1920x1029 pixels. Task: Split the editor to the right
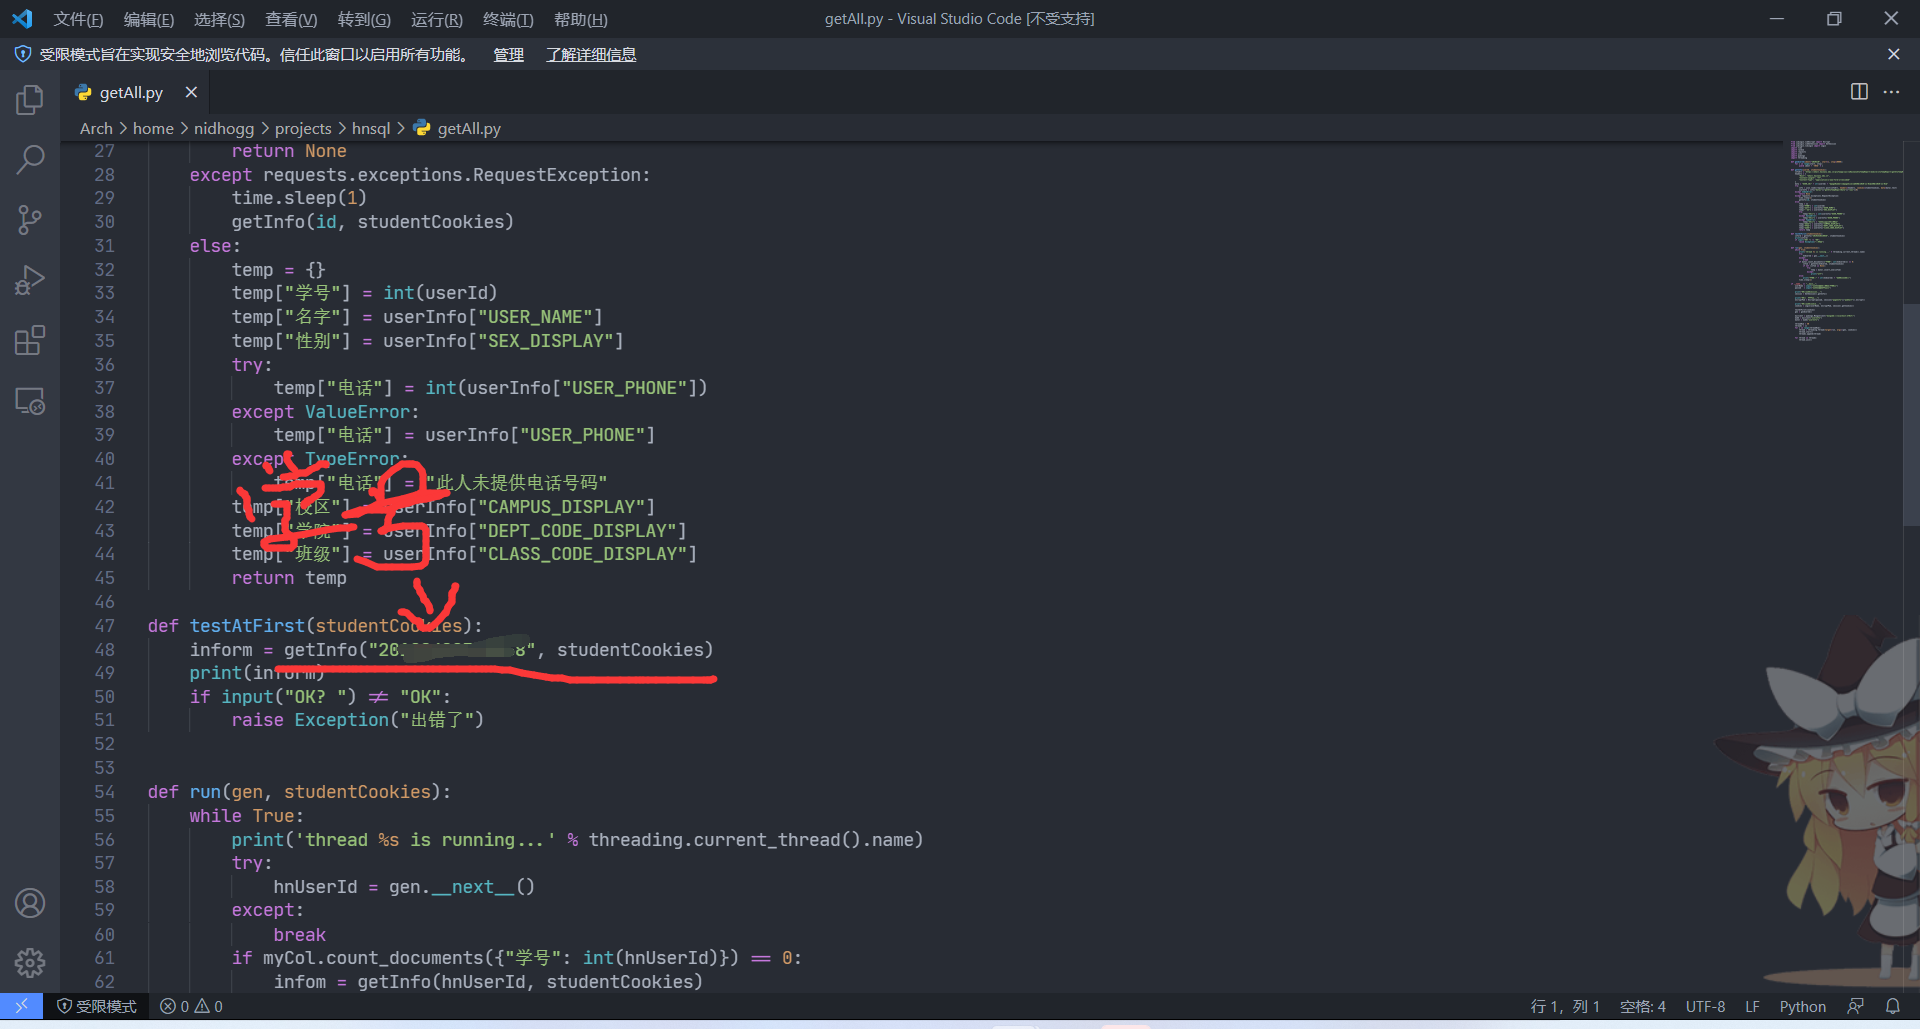pos(1859,92)
